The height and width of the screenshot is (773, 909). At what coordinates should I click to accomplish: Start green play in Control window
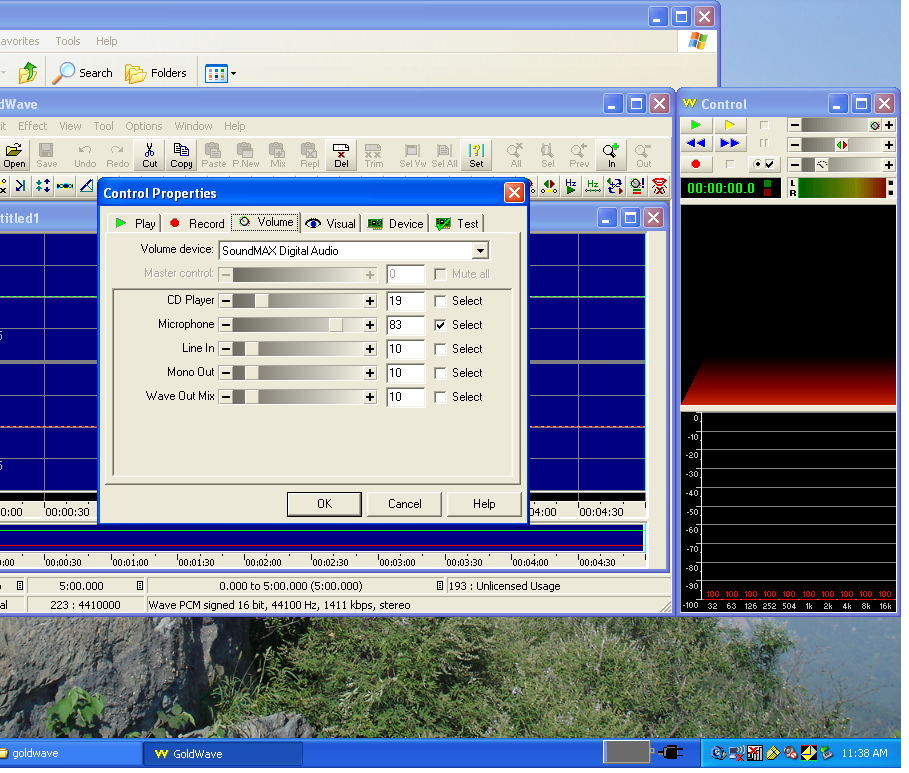coord(696,125)
